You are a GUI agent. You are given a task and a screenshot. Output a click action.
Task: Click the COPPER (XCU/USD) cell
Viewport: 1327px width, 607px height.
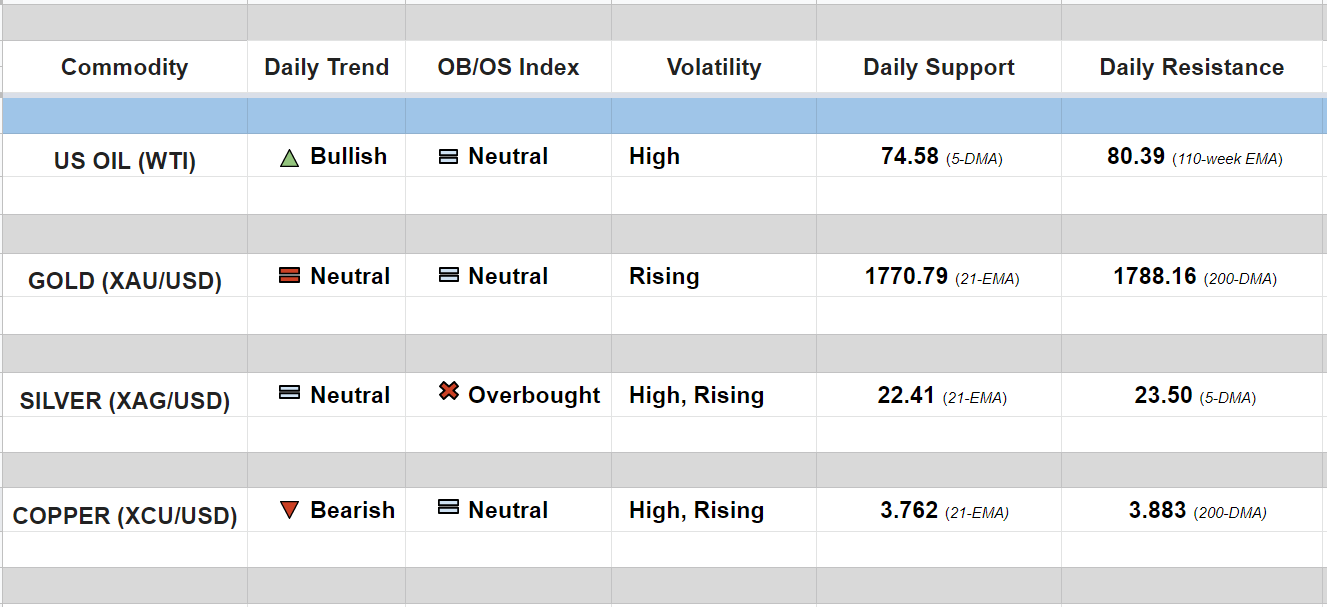point(125,517)
